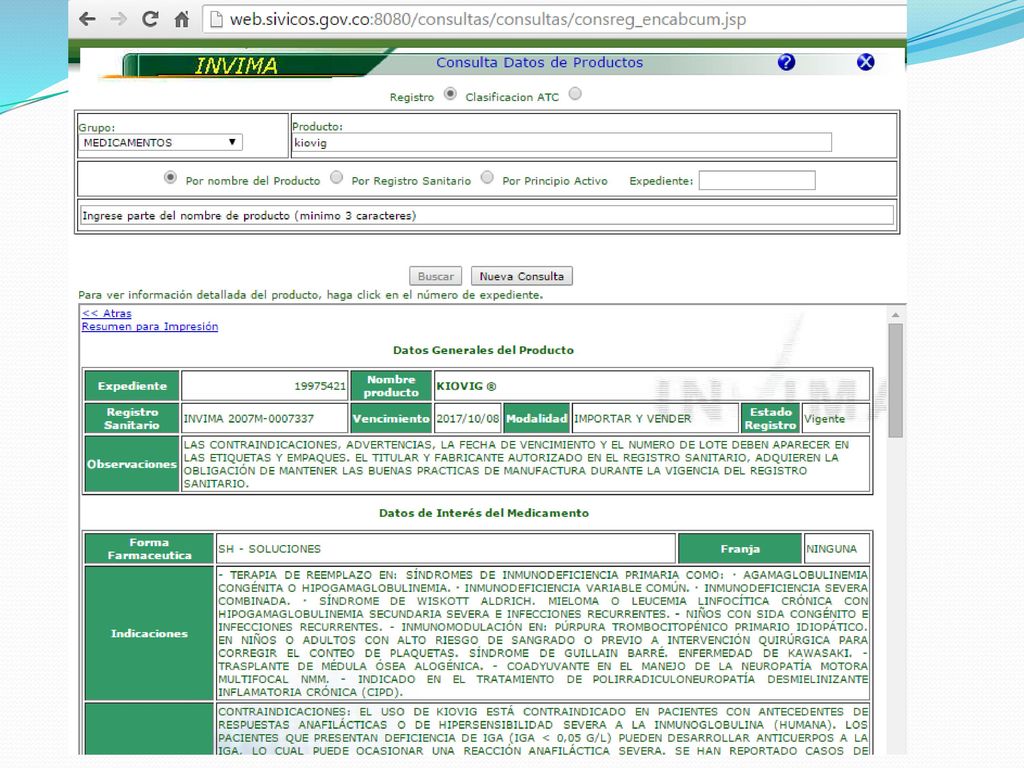Click the Producto field containing kiovig
The height and width of the screenshot is (768, 1024).
[562, 142]
